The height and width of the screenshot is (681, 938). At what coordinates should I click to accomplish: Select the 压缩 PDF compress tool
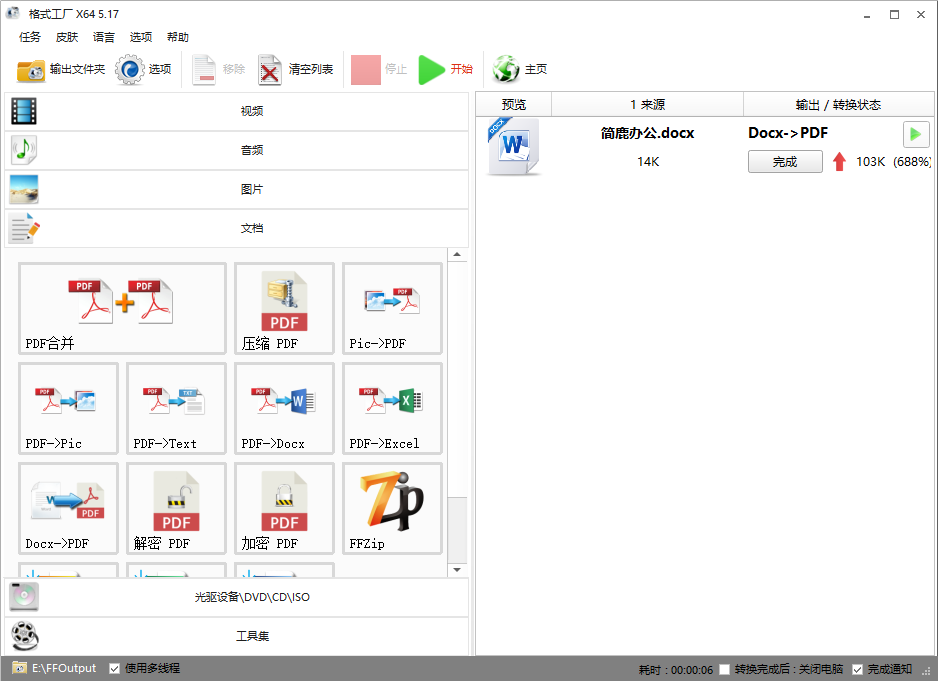tap(284, 308)
